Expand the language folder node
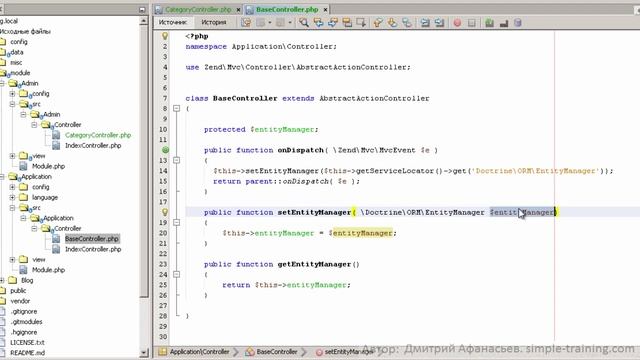Image resolution: width=640 pixels, height=360 pixels. [12, 198]
